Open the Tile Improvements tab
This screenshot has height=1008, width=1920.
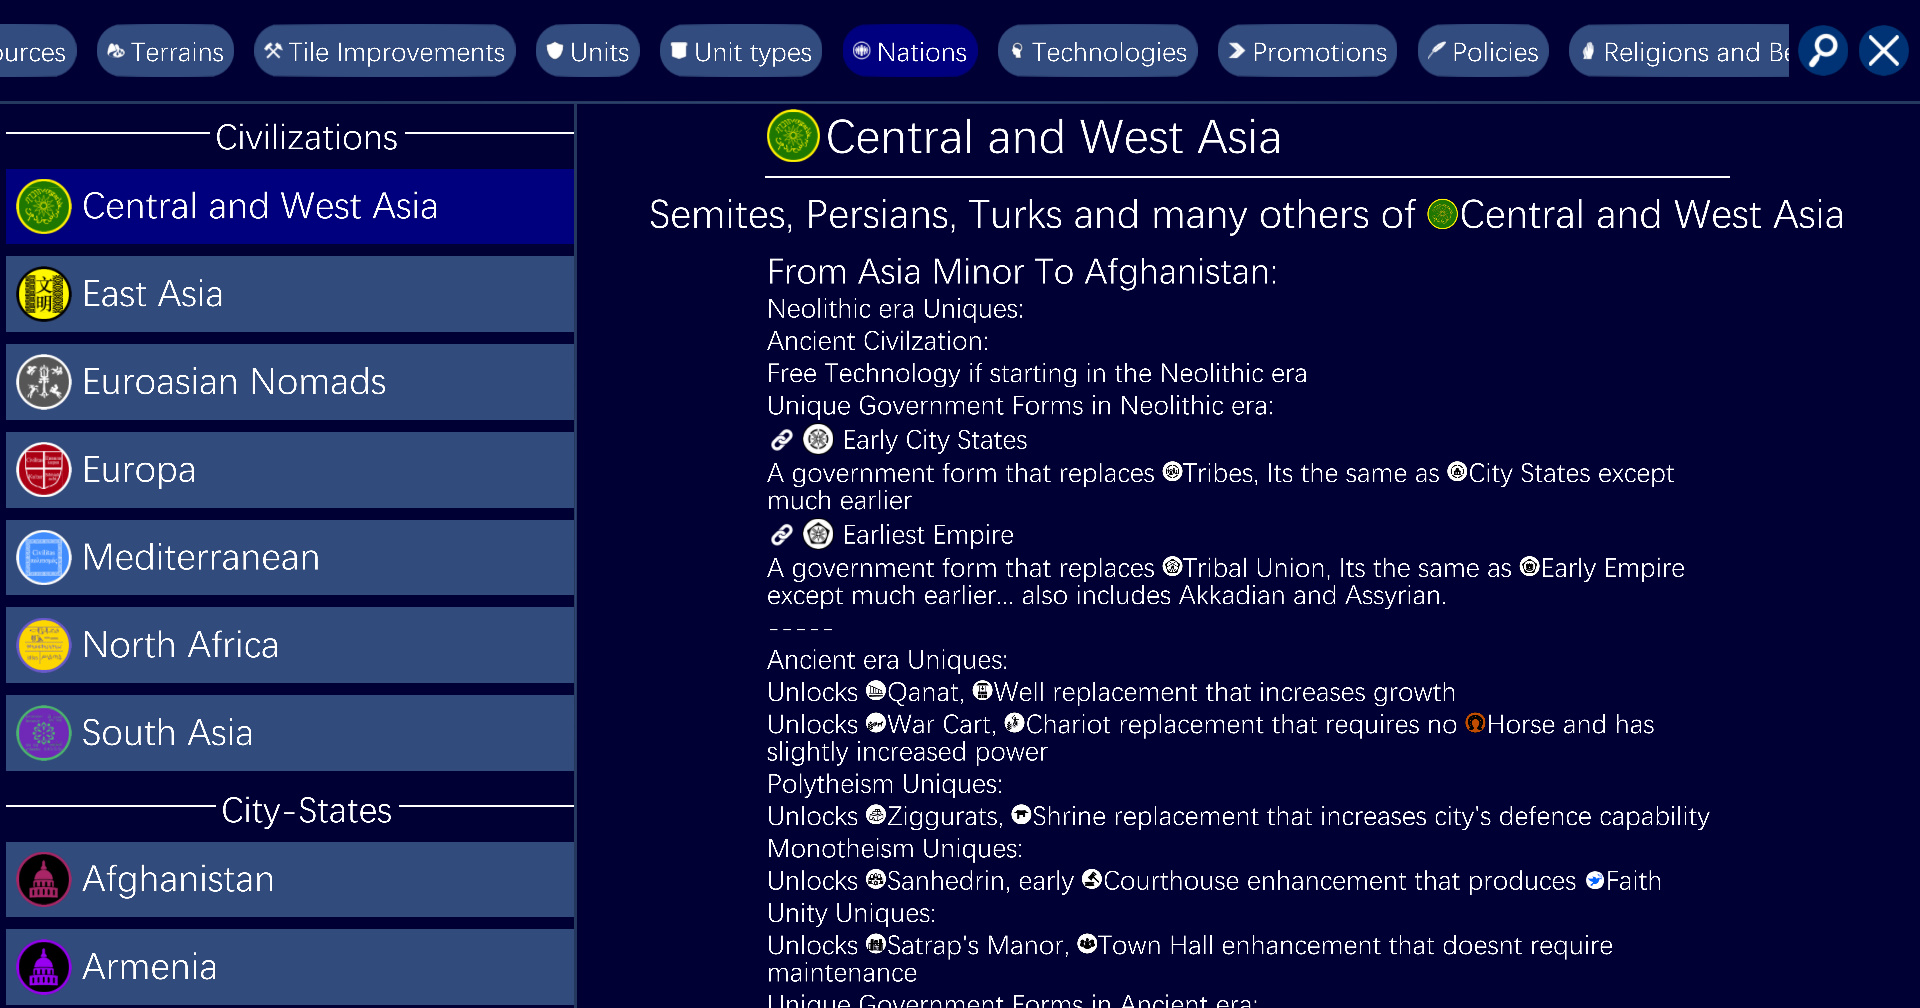385,51
